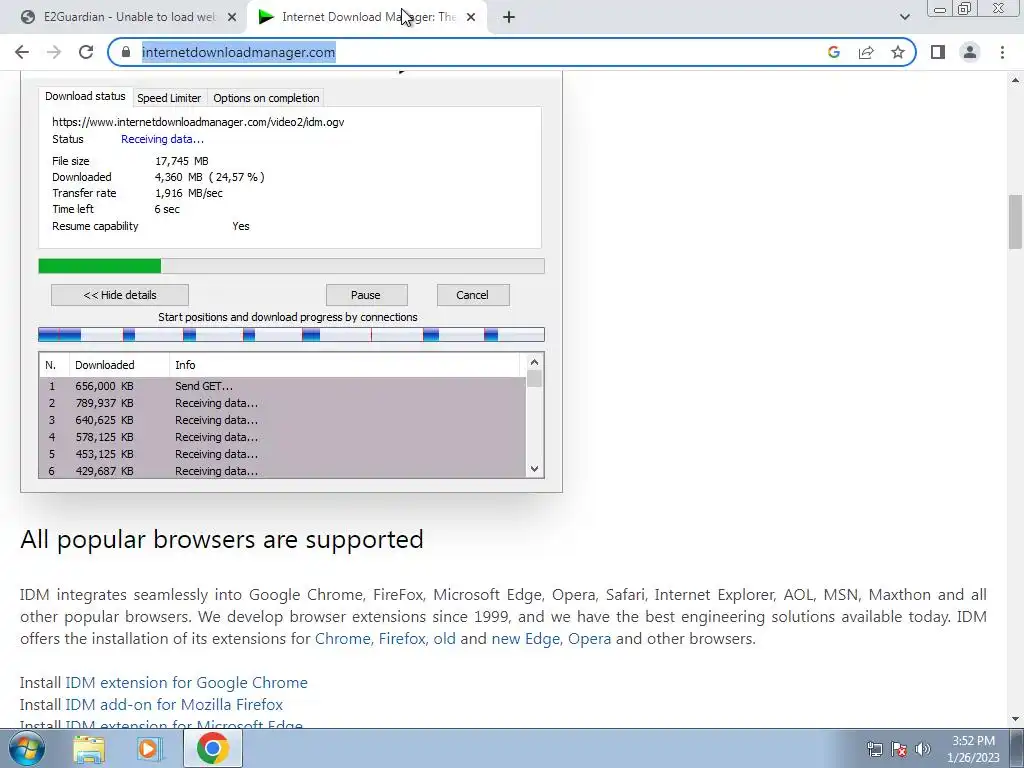Click the page vertical scrollbar thumb
This screenshot has height=768, width=1024.
pyautogui.click(x=1015, y=222)
